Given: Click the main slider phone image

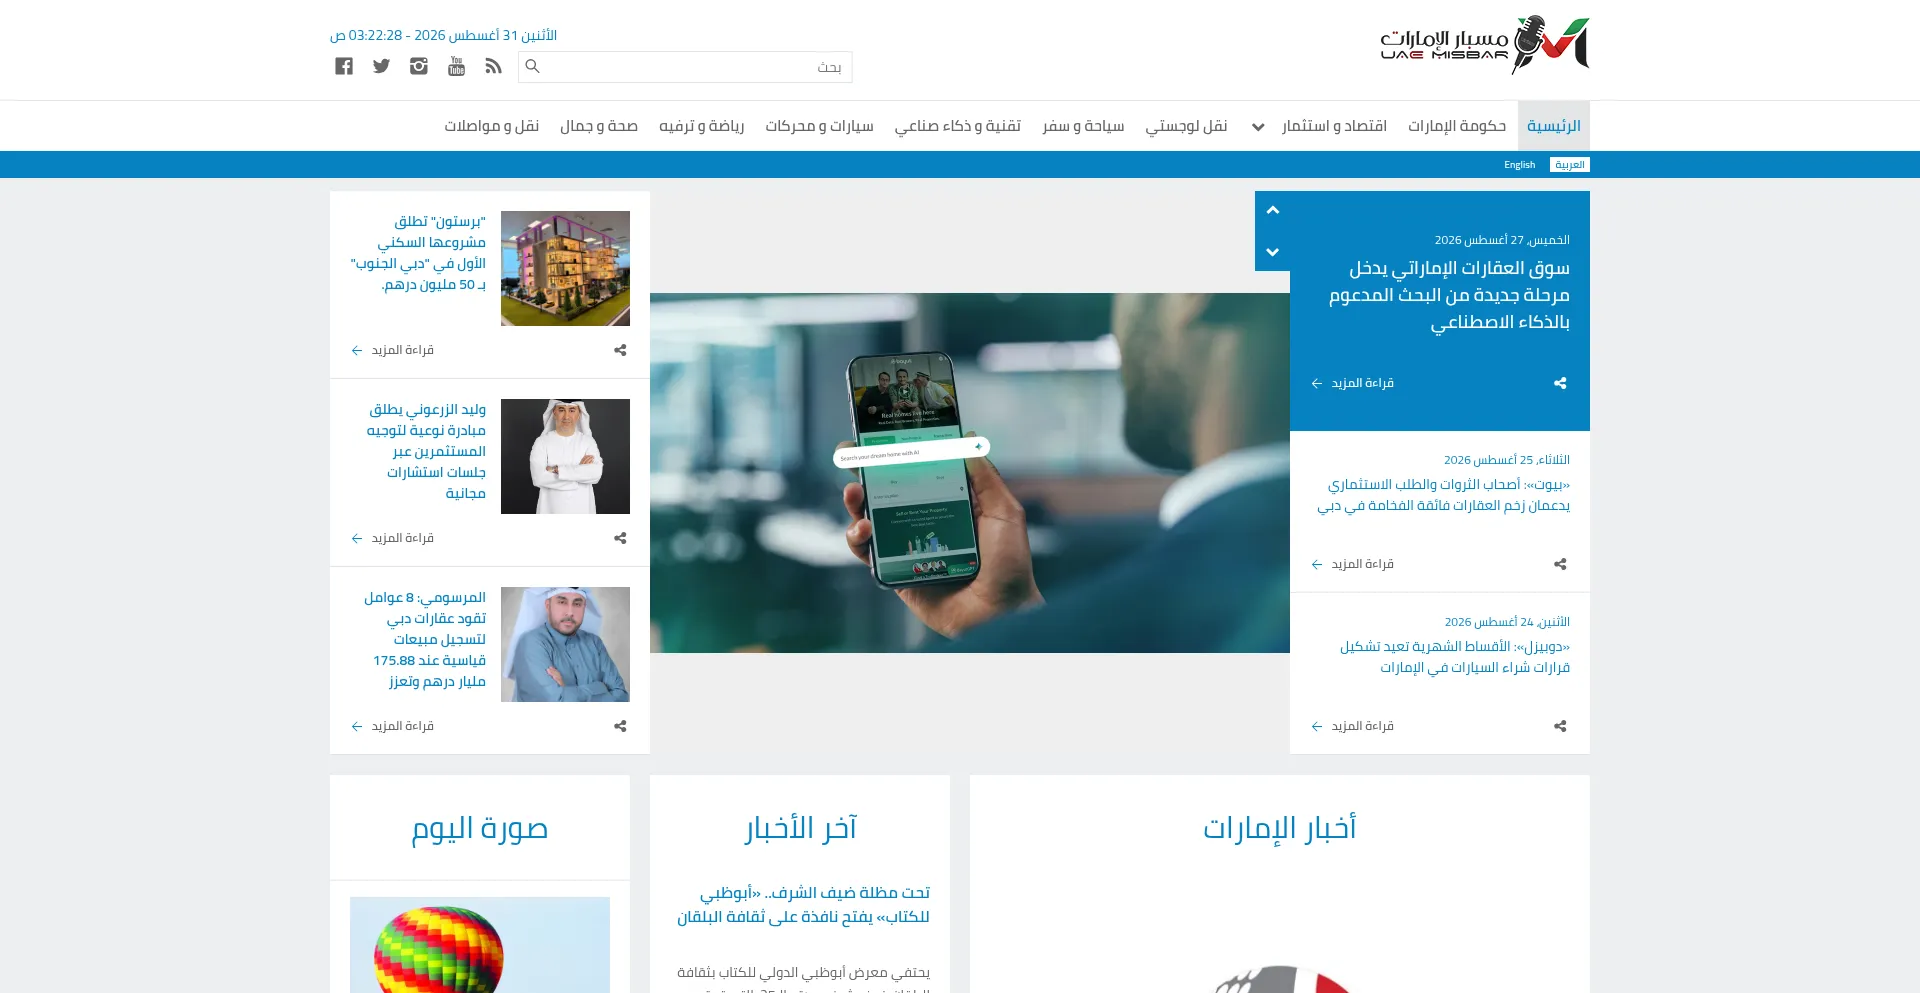Looking at the screenshot, I should coord(970,473).
